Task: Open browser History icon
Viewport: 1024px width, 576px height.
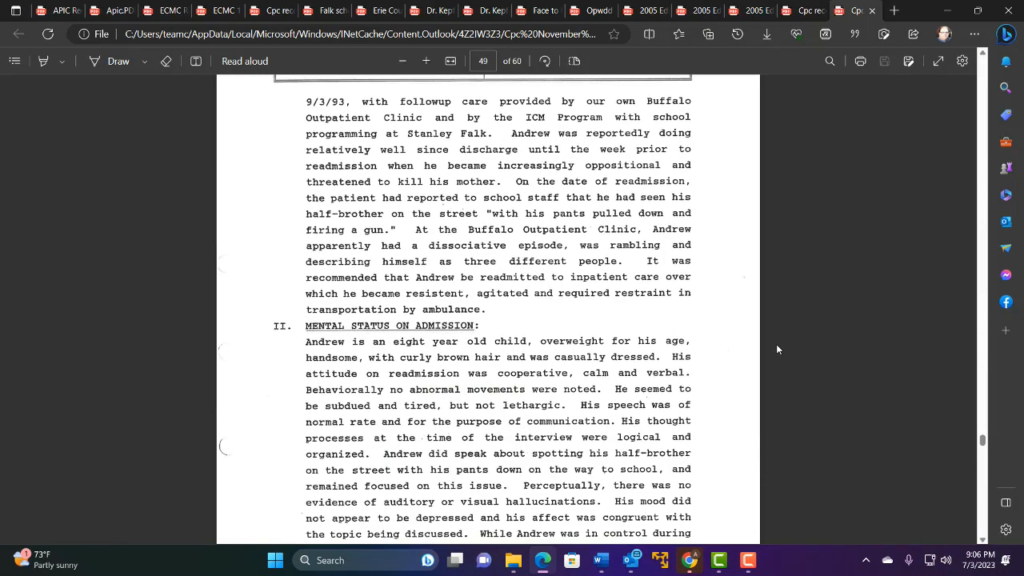Action: pos(737,34)
